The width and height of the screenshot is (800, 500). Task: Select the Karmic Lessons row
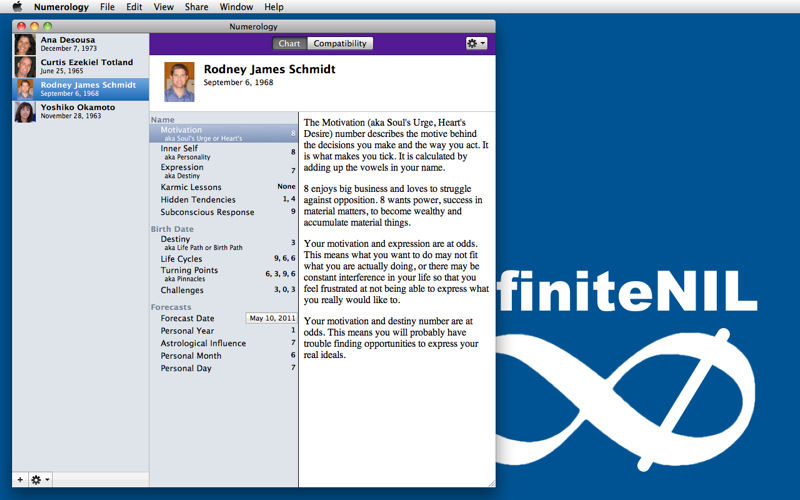[223, 187]
